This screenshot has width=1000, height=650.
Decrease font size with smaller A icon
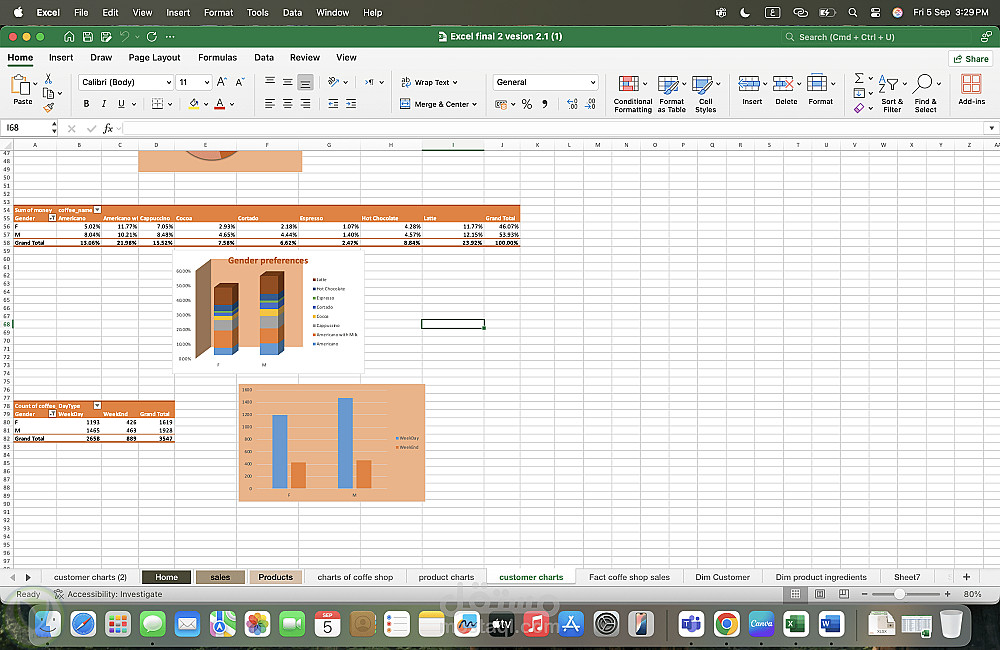[x=240, y=82]
